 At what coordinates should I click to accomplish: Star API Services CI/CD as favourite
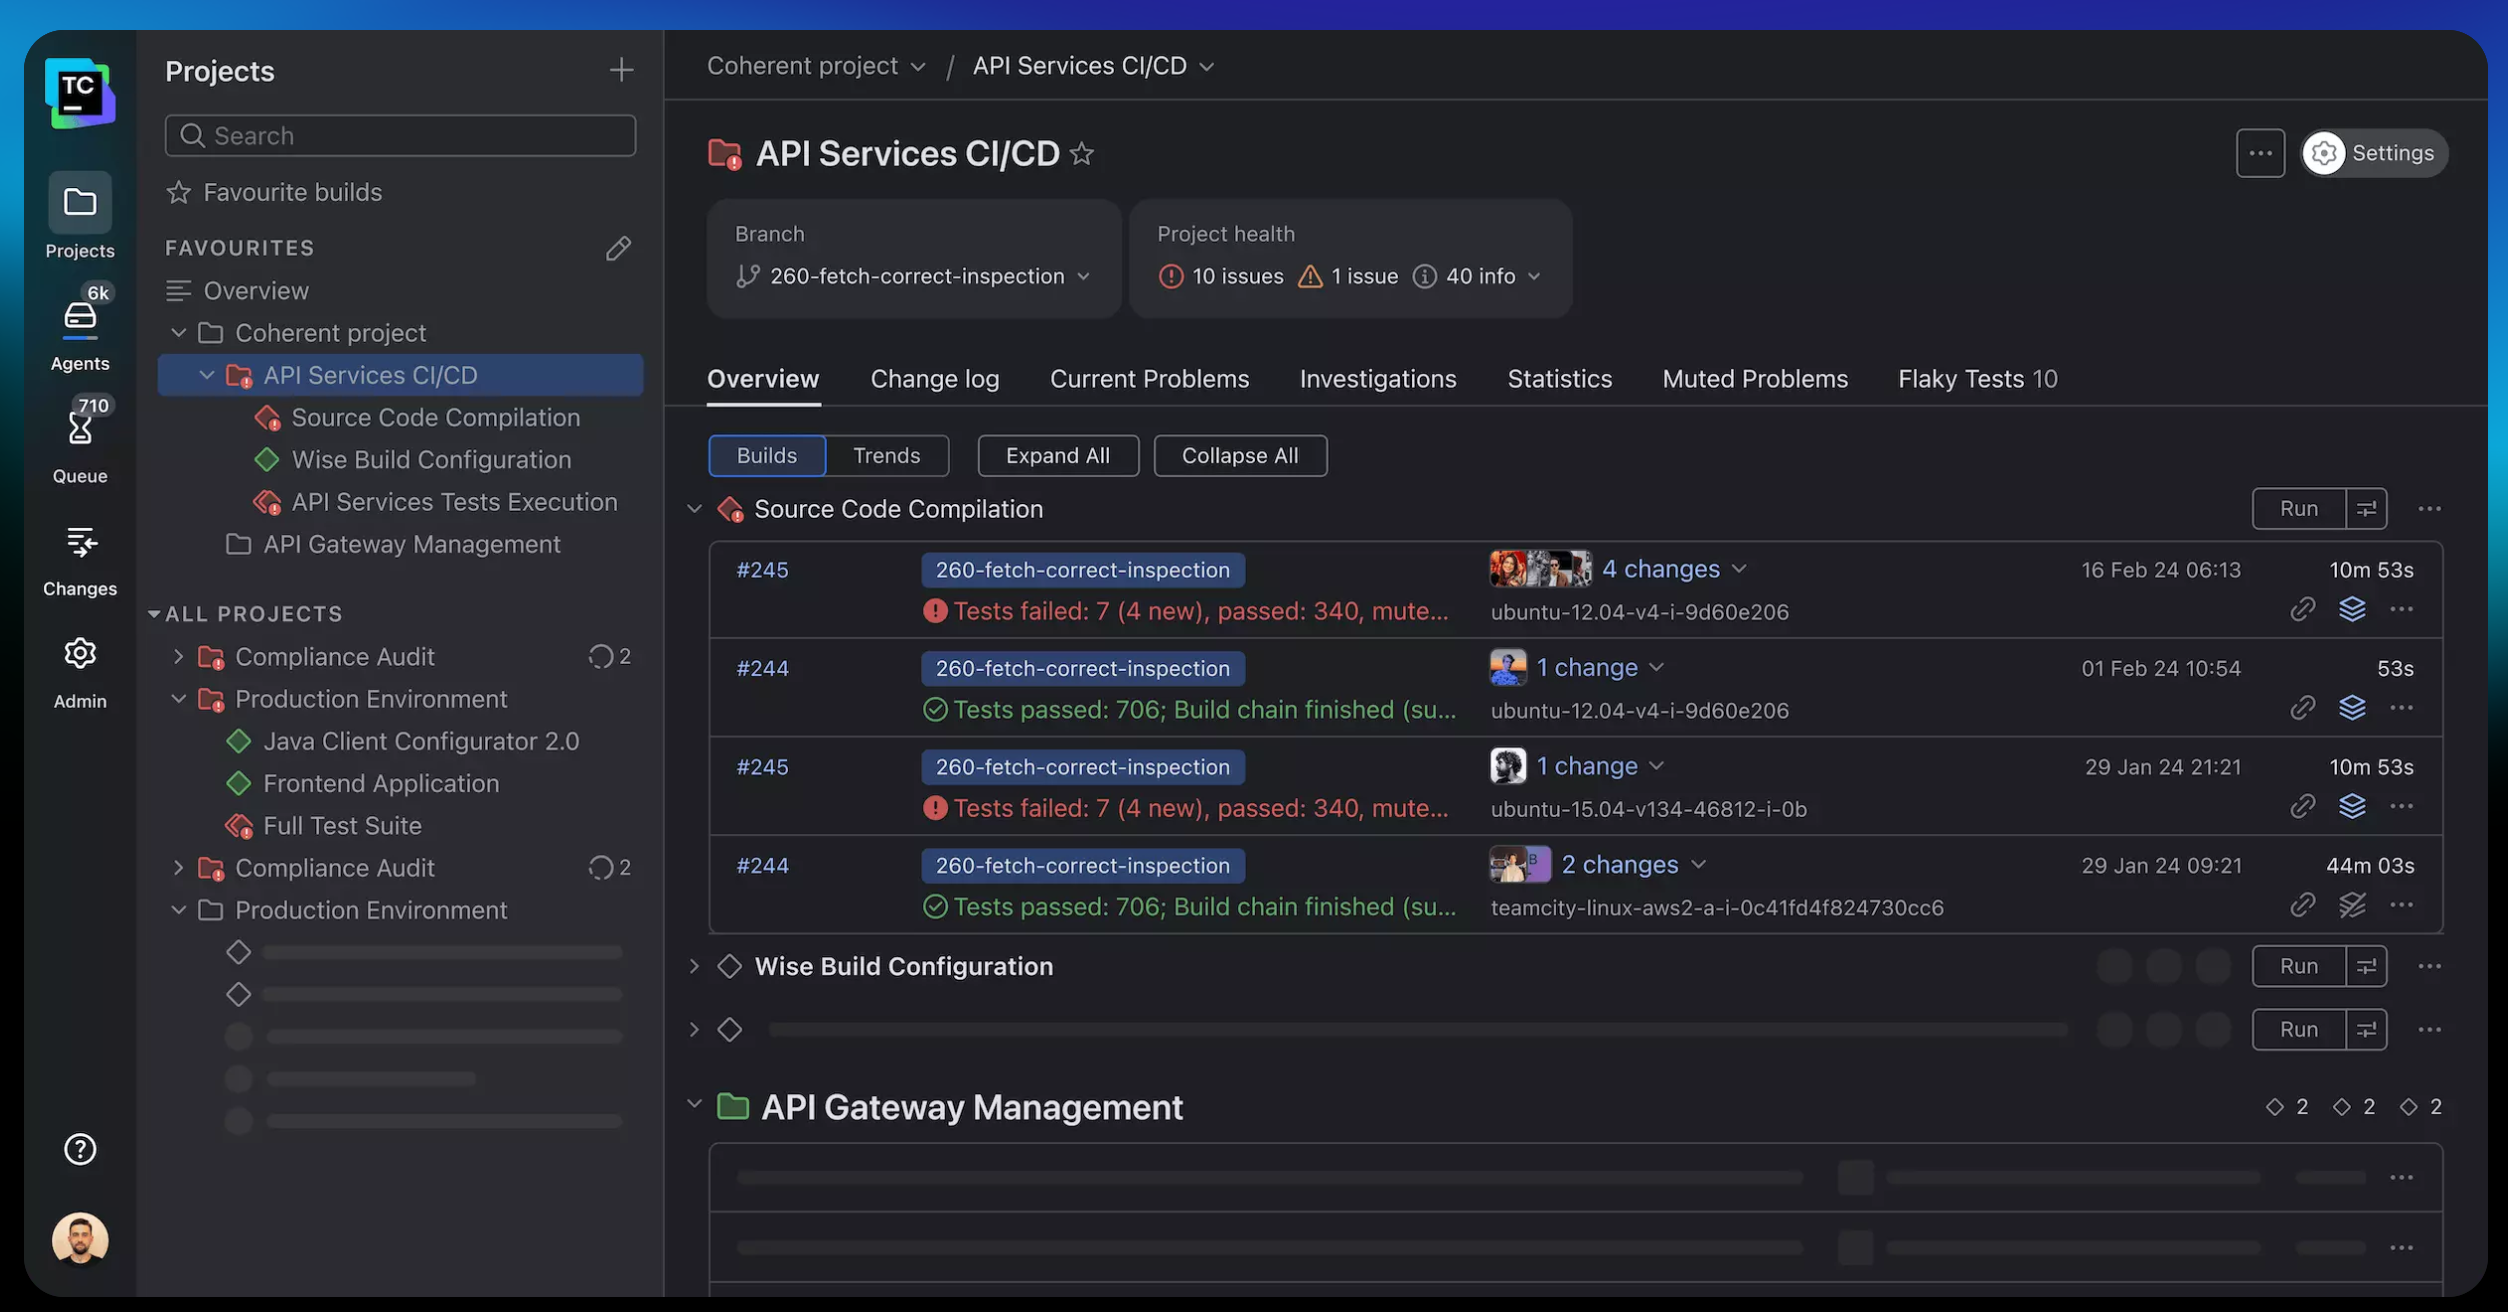(1081, 154)
